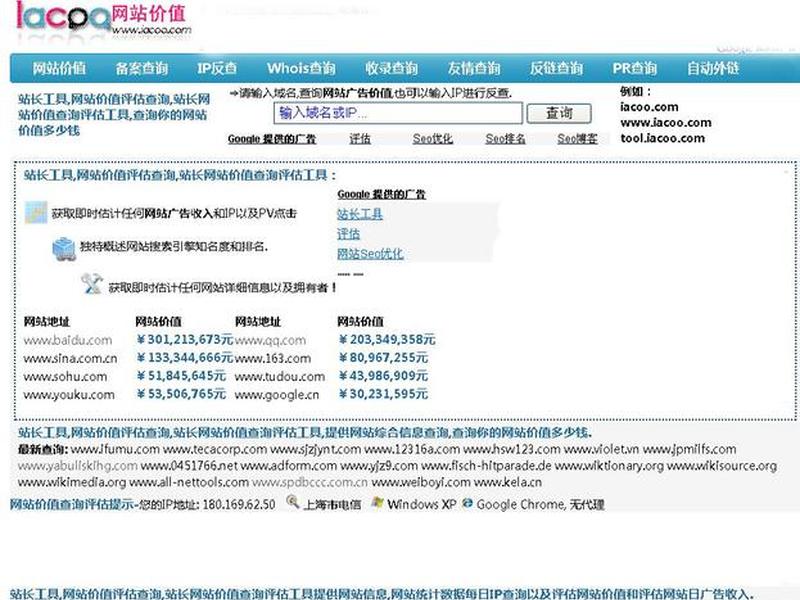Click the value ￥43,986,909元
This screenshot has width=800, height=600.
pos(383,376)
